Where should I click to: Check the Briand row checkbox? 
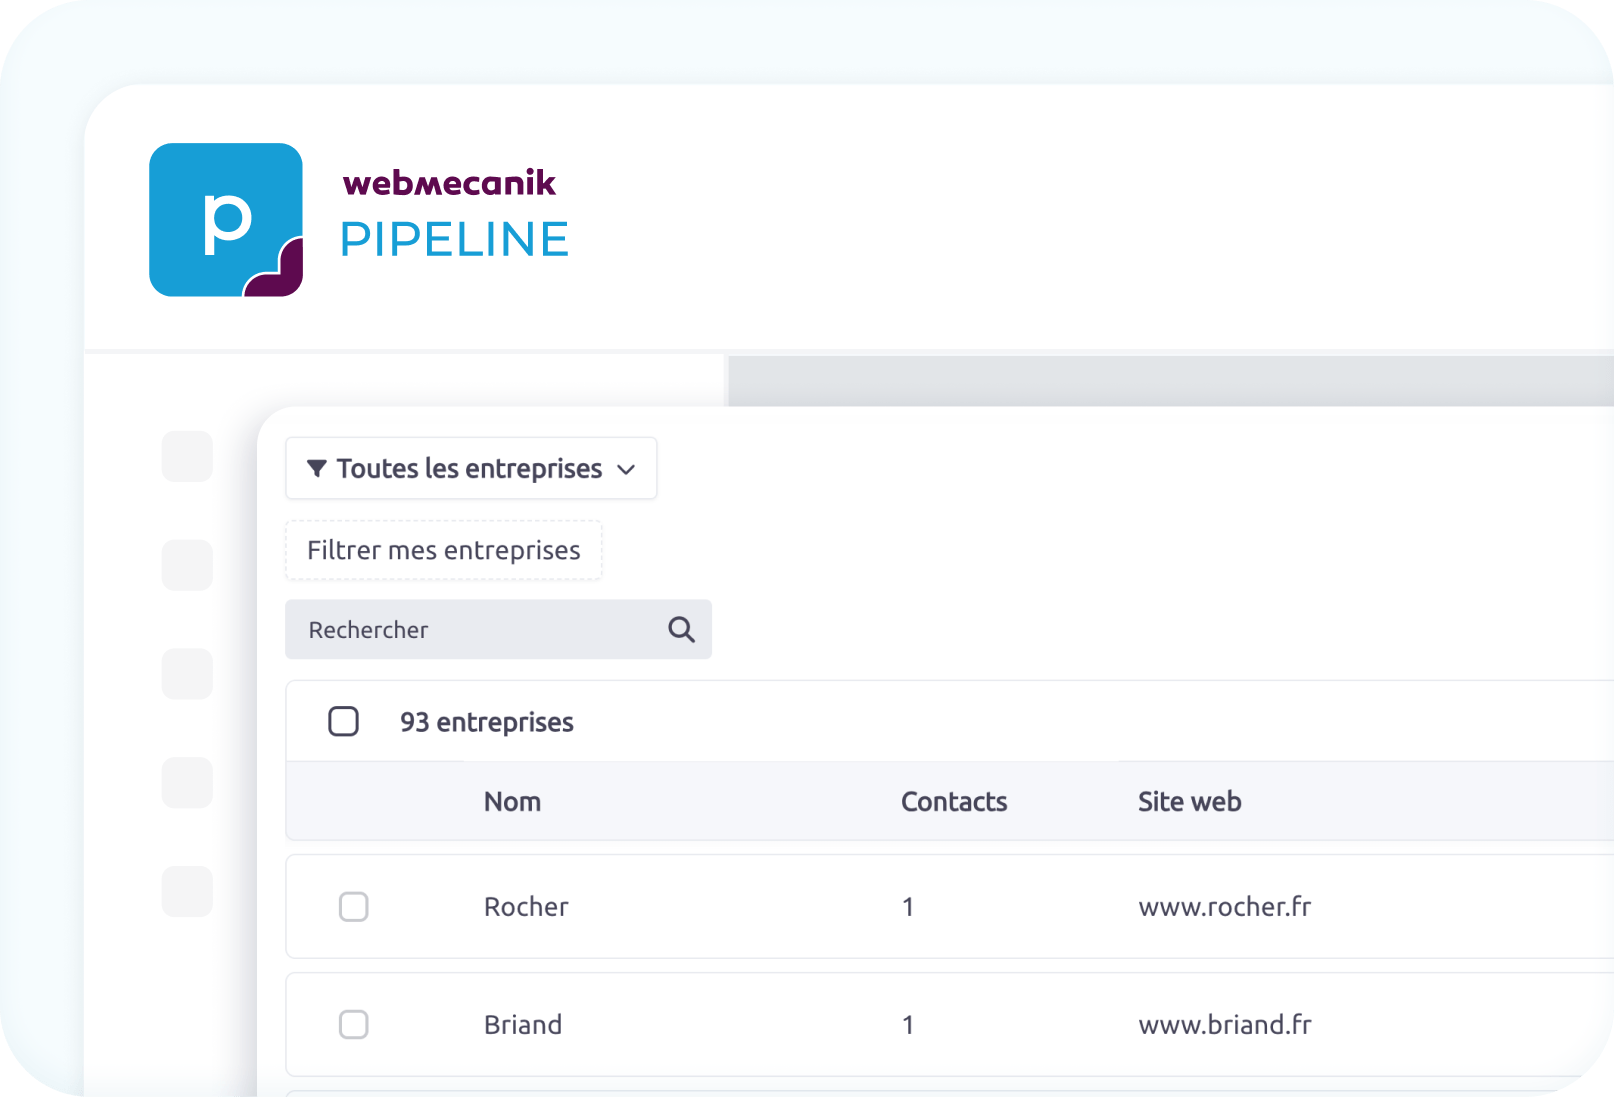pos(353,1025)
